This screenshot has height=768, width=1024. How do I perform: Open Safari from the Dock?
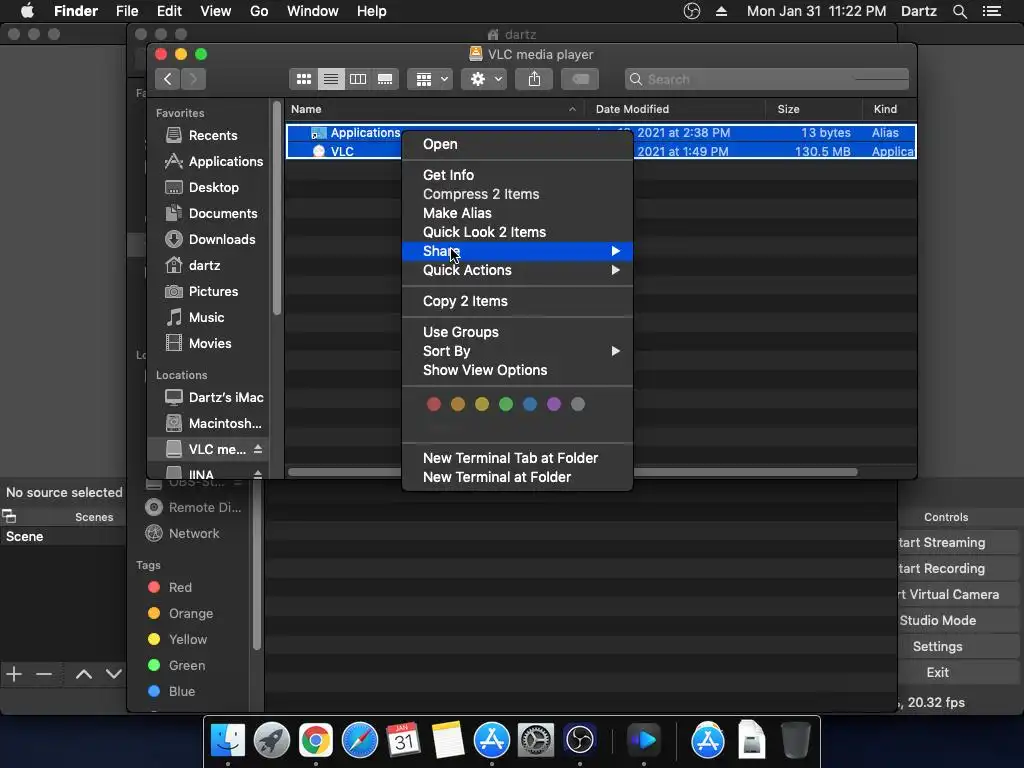click(x=359, y=741)
